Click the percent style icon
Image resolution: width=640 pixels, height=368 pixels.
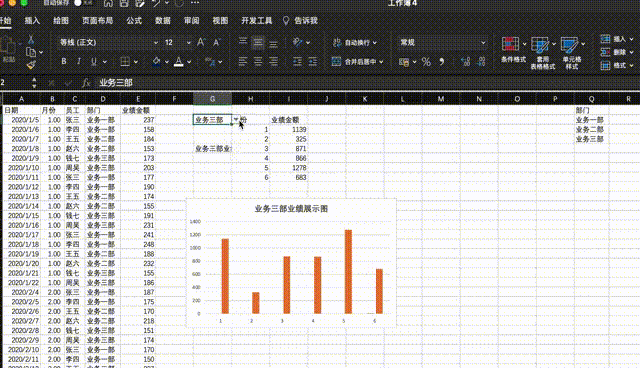click(426, 62)
